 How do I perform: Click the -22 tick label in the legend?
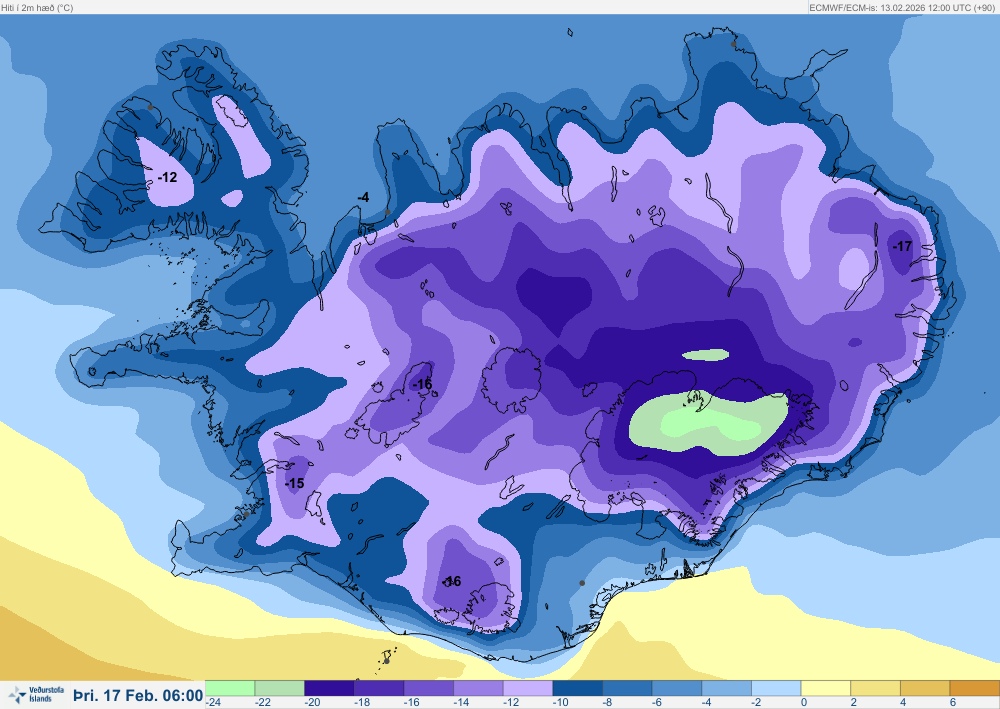263,702
